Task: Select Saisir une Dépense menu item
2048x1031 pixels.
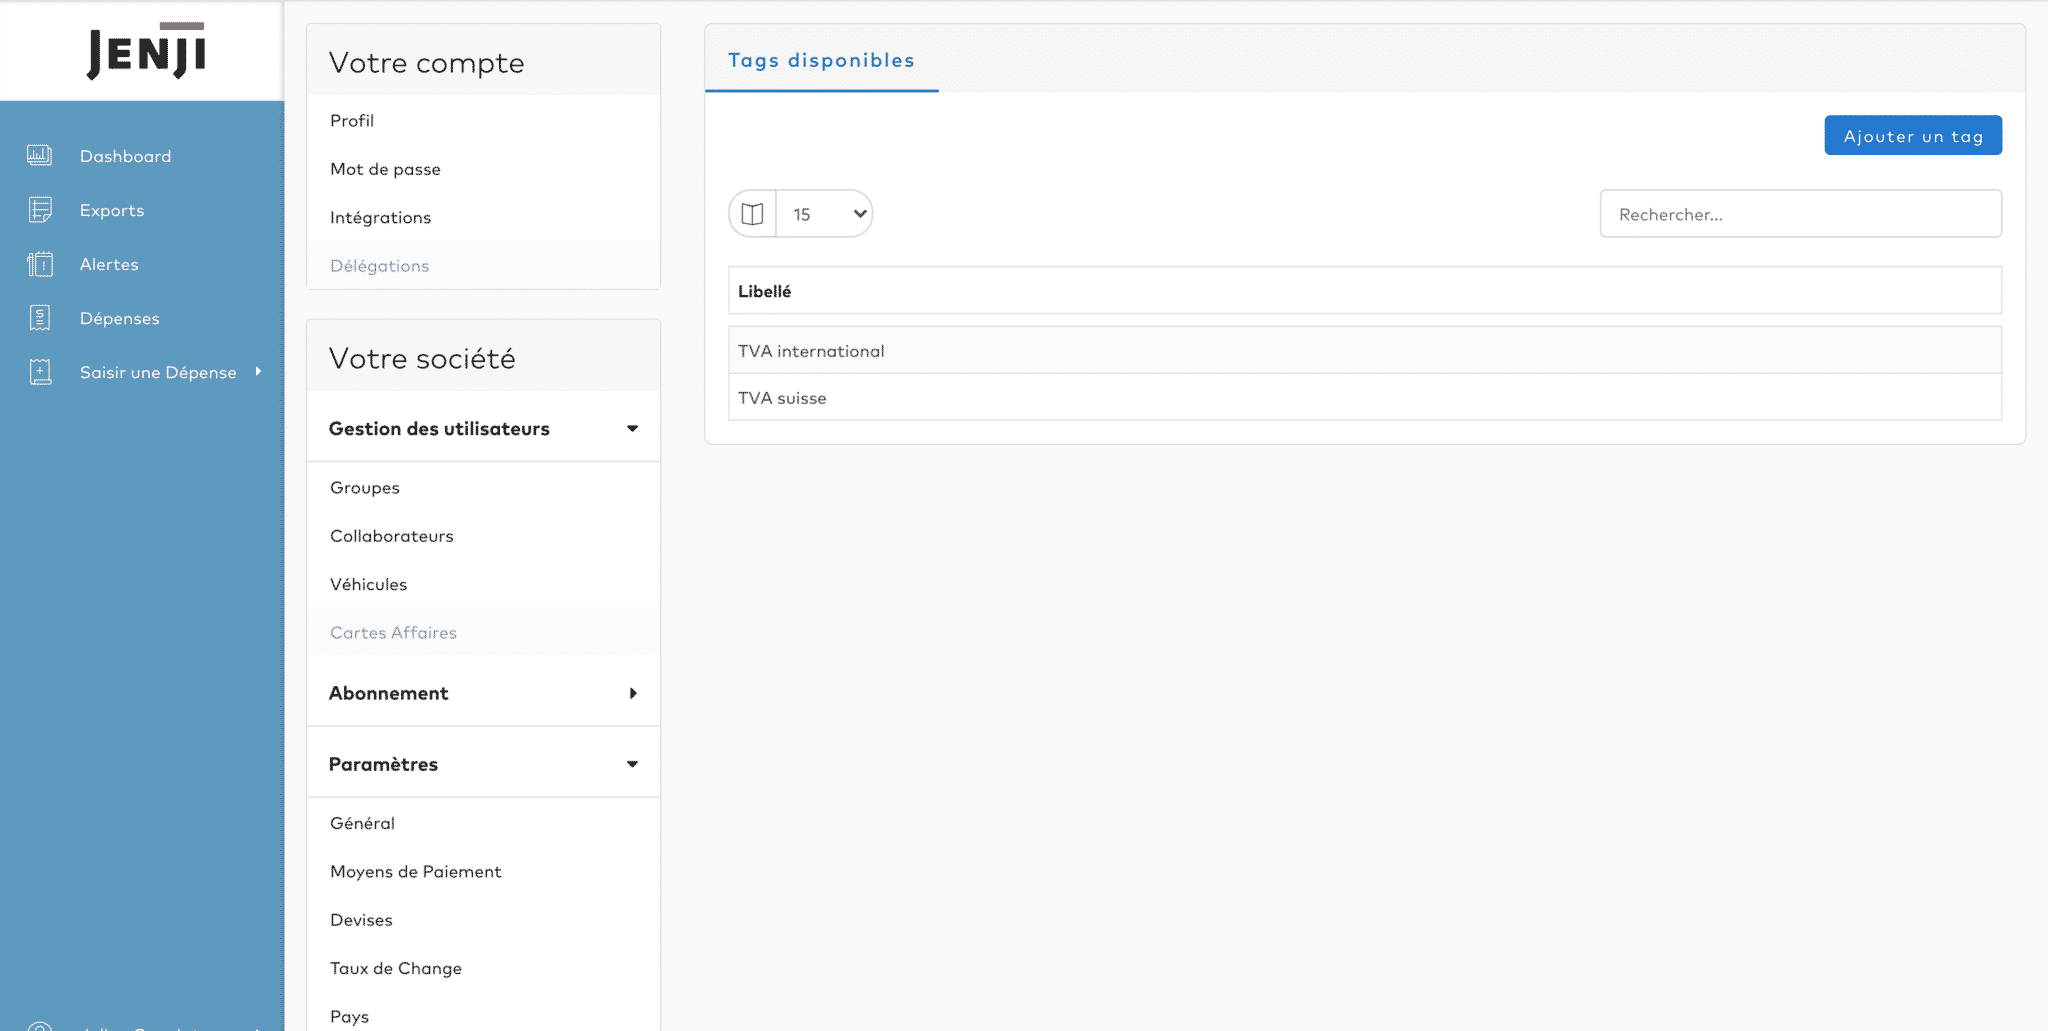Action: [x=158, y=372]
